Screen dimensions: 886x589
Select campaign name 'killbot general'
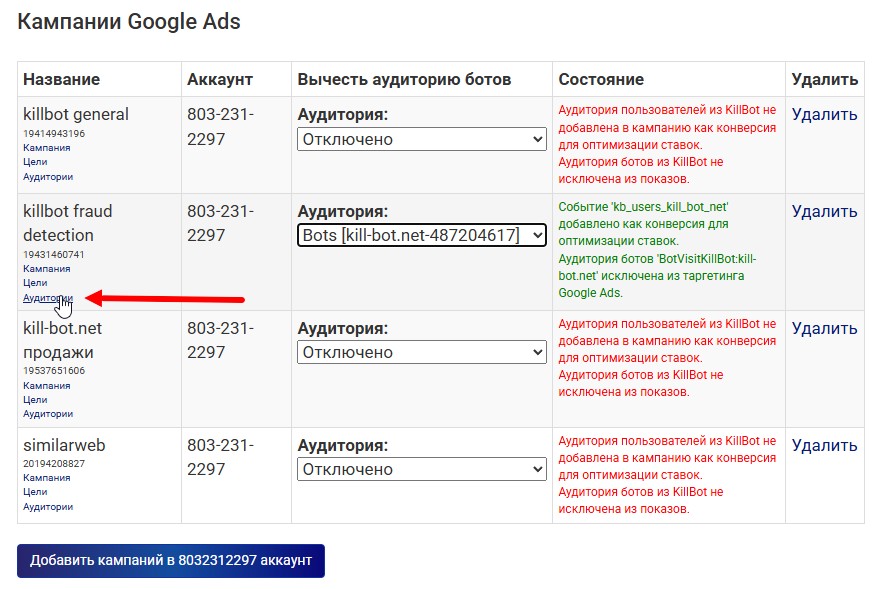76,114
